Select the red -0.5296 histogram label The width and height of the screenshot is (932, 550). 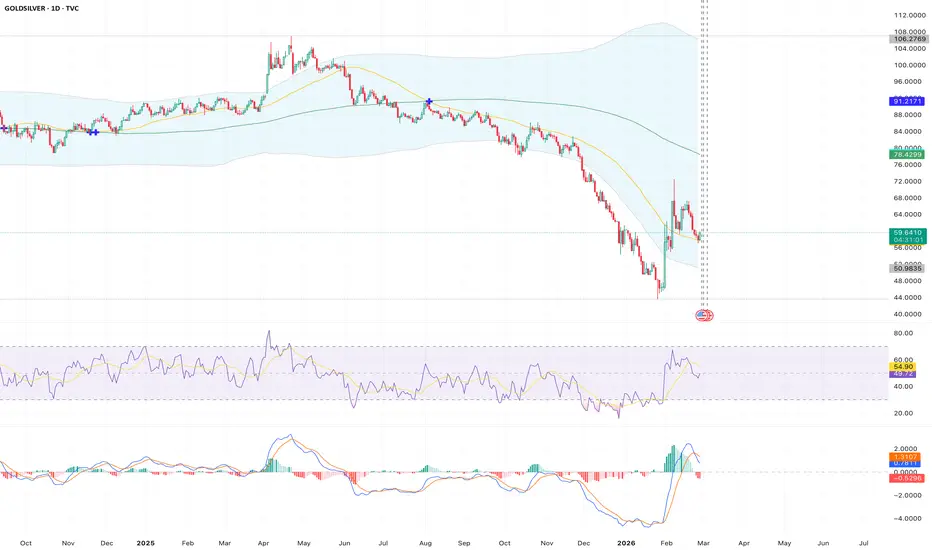906,478
